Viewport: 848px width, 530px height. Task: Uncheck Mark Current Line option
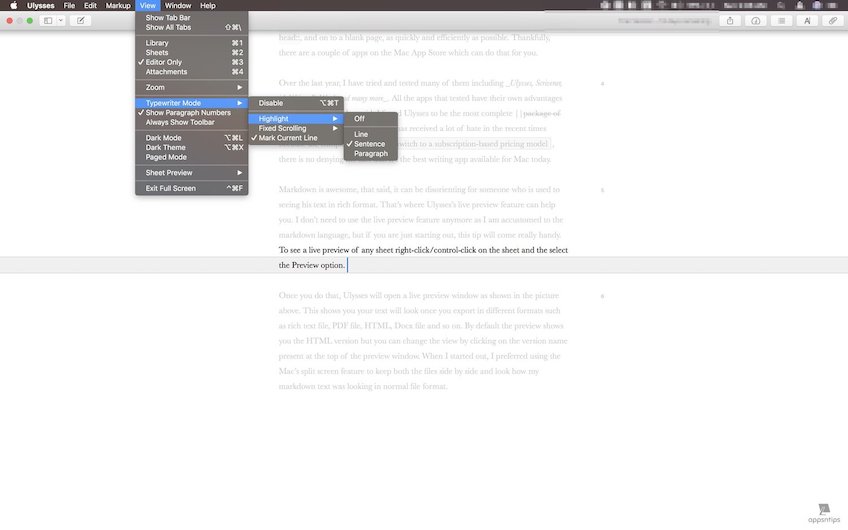(x=288, y=138)
